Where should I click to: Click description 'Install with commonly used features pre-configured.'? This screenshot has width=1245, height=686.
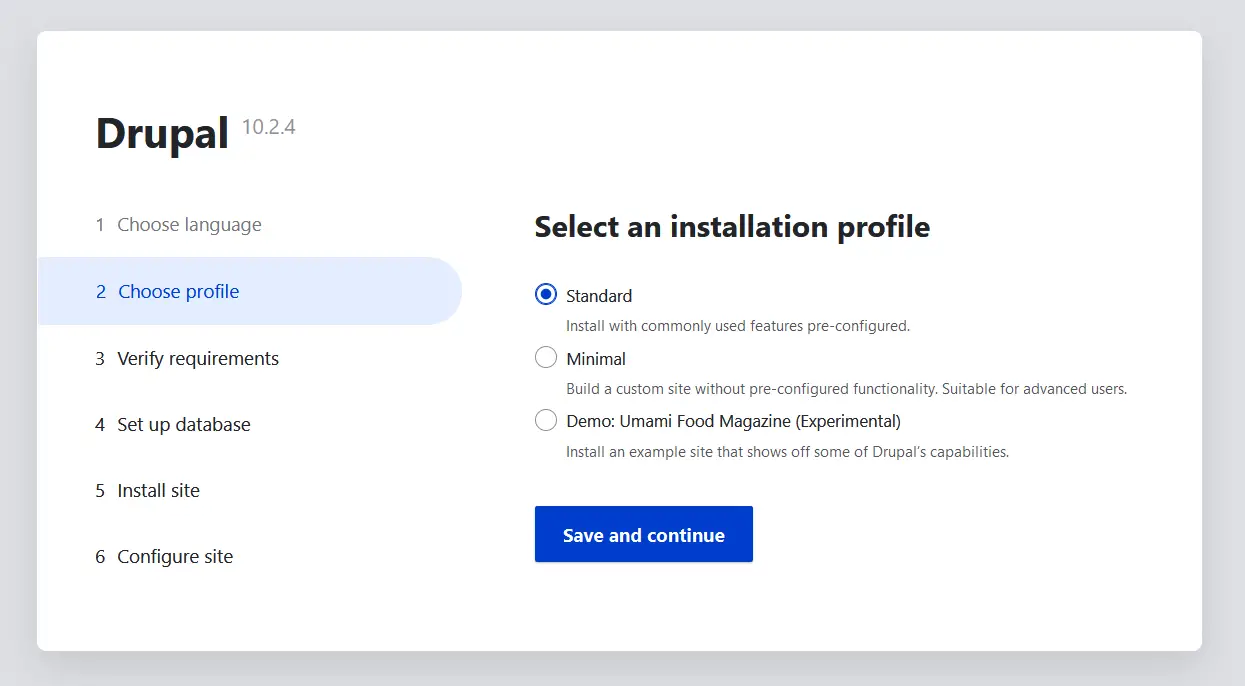click(x=738, y=326)
